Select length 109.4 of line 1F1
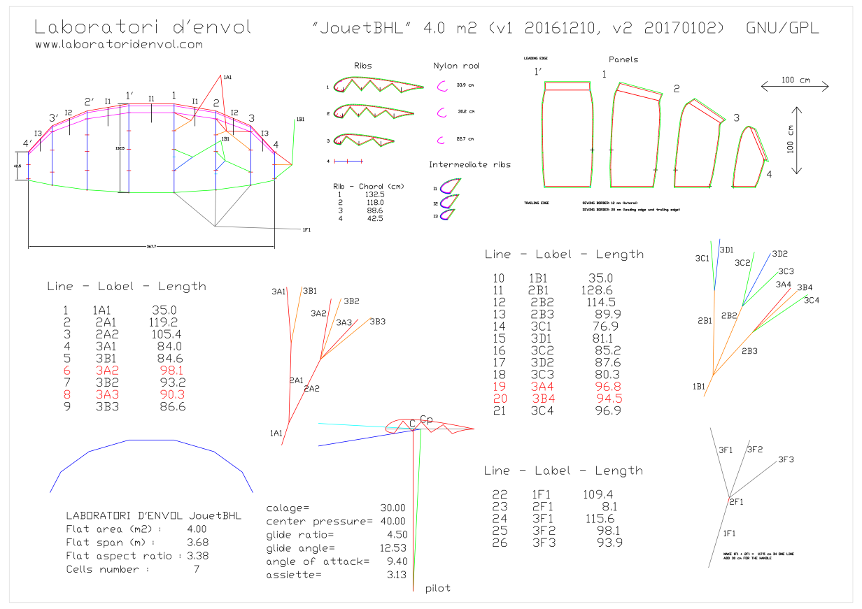Screen dimensions: 862x609 tap(598, 495)
